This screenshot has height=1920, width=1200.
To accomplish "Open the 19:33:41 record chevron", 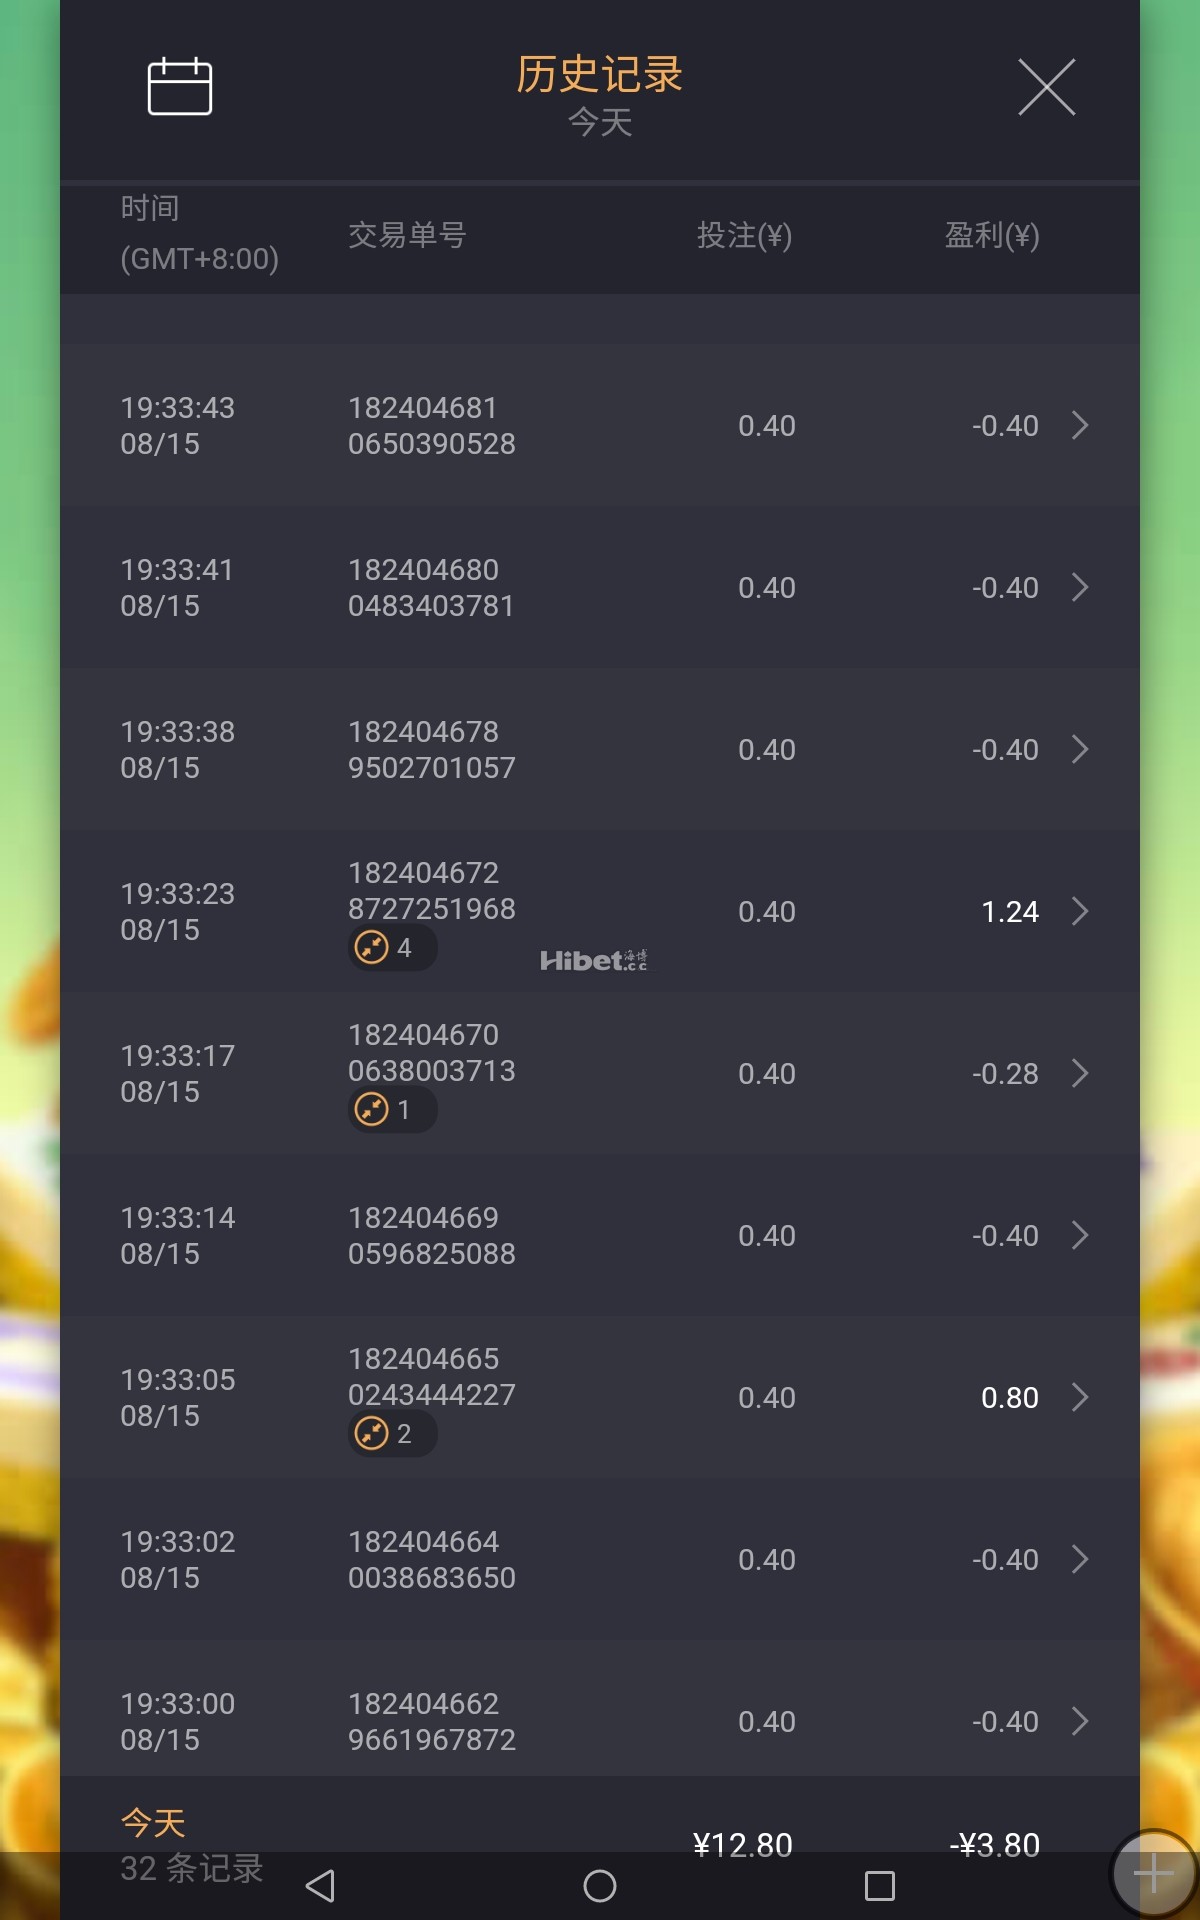I will point(1080,587).
